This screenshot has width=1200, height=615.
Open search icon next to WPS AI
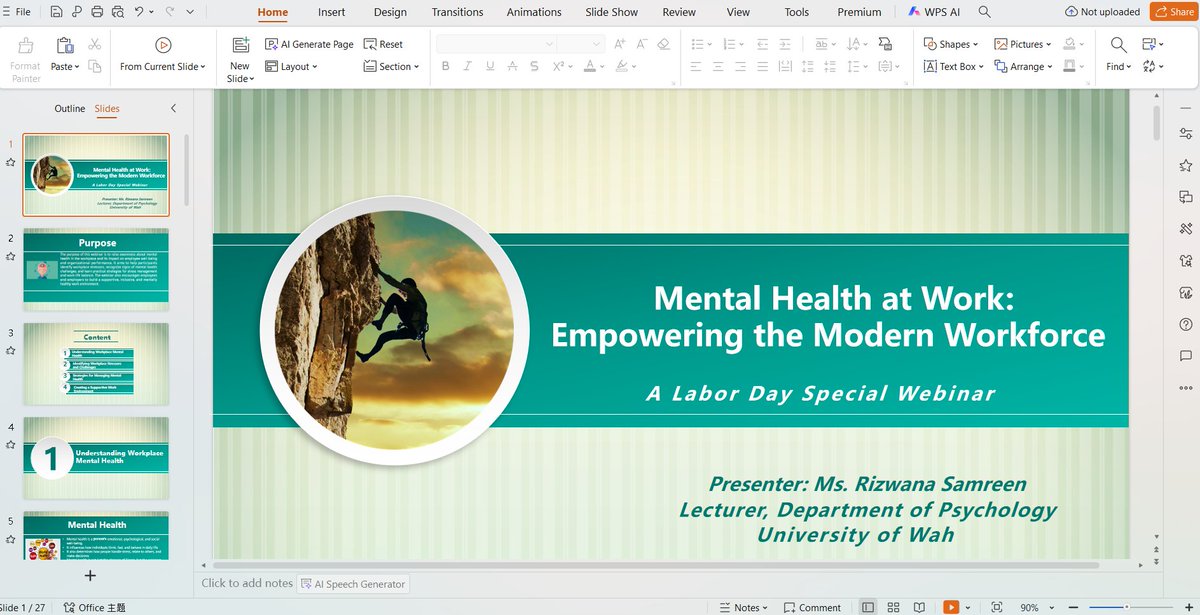click(x=984, y=12)
